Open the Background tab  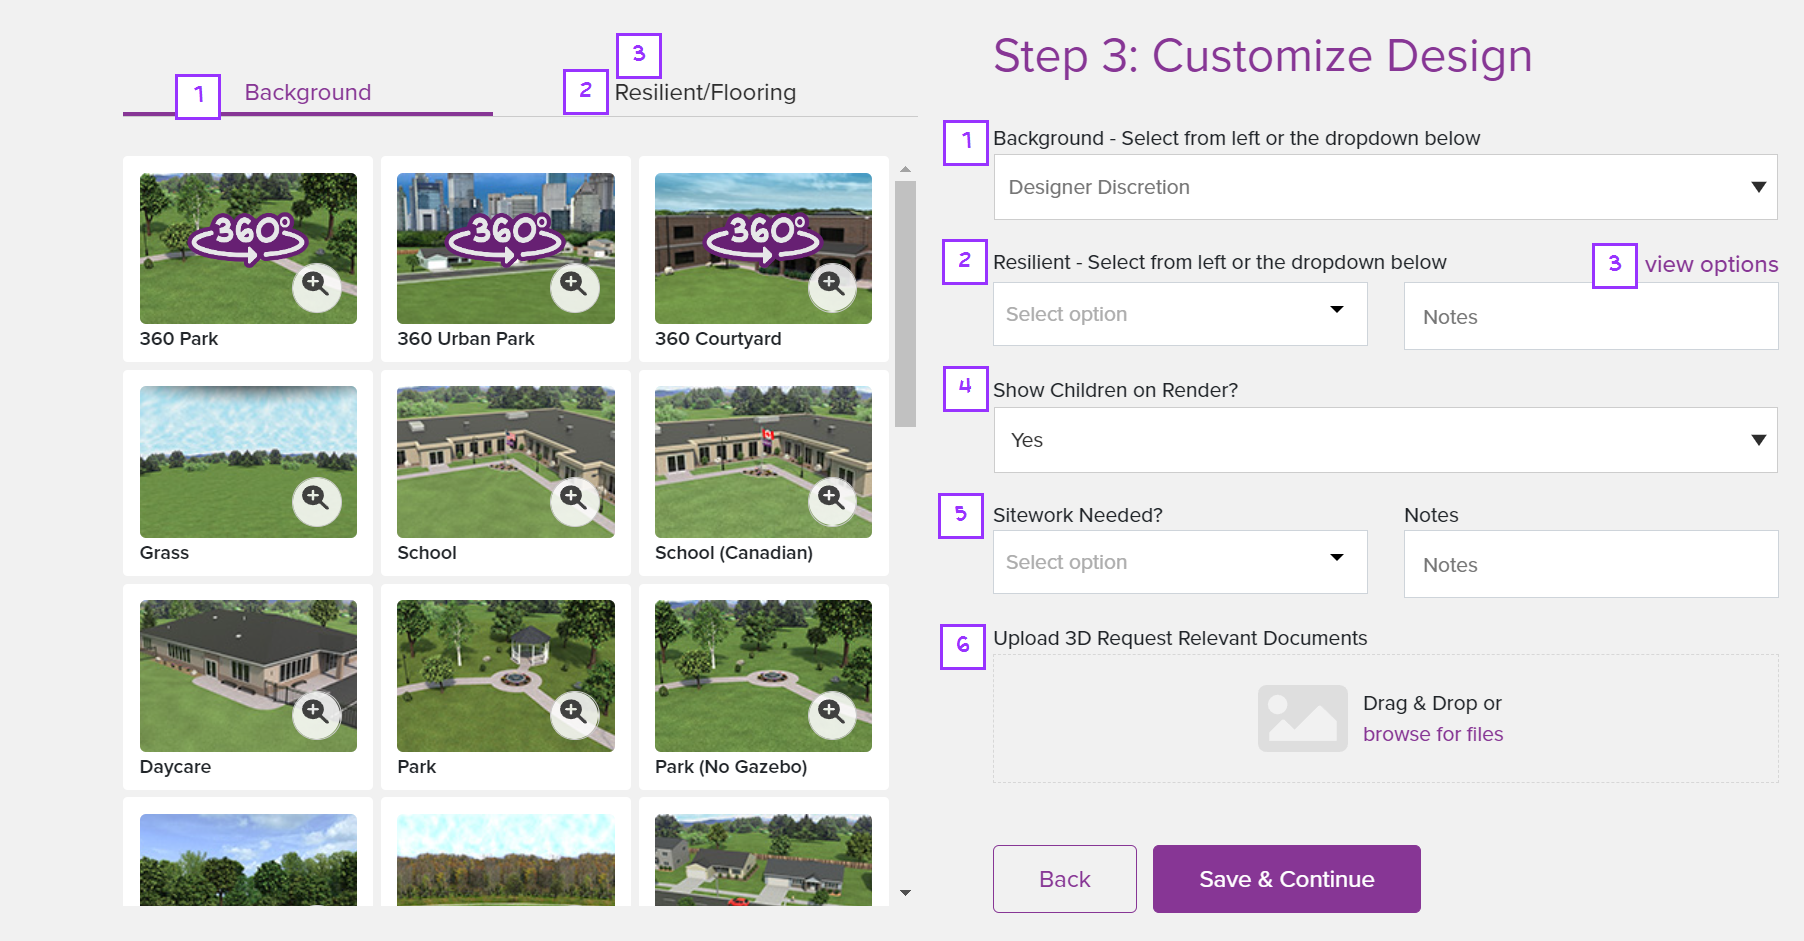tap(308, 93)
